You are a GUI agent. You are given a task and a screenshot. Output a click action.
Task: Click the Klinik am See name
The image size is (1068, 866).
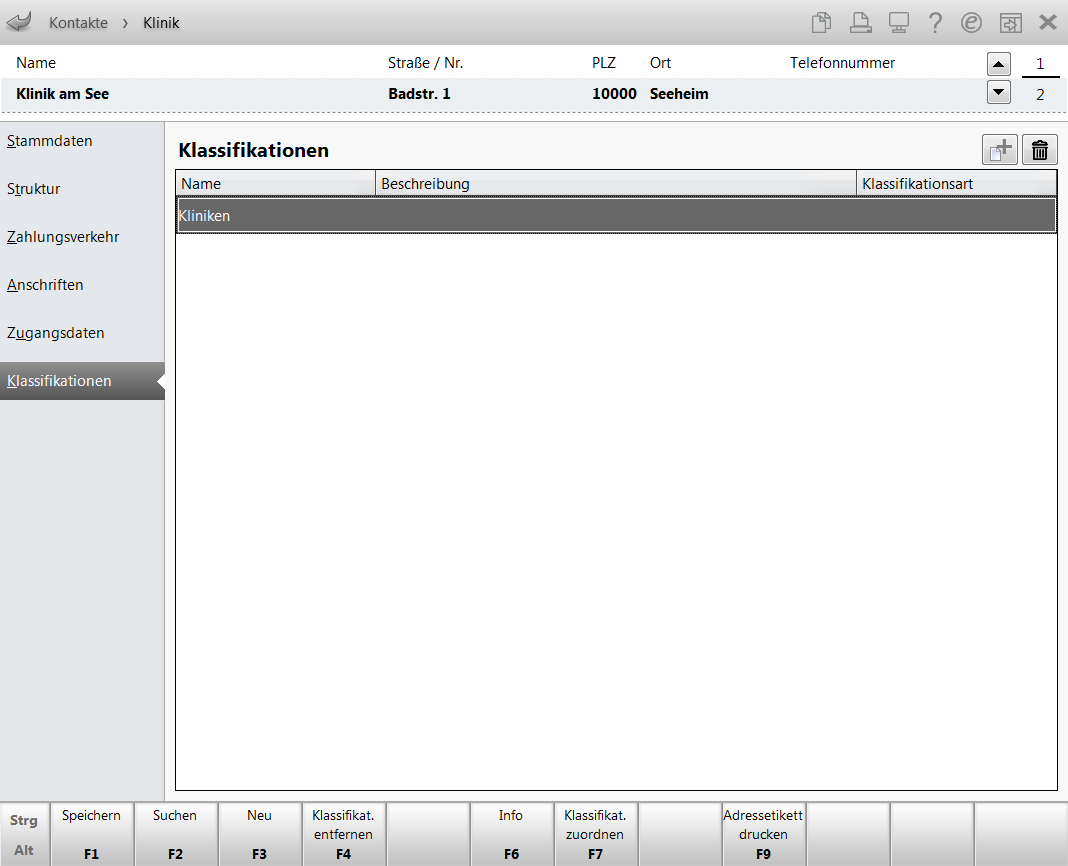point(63,94)
